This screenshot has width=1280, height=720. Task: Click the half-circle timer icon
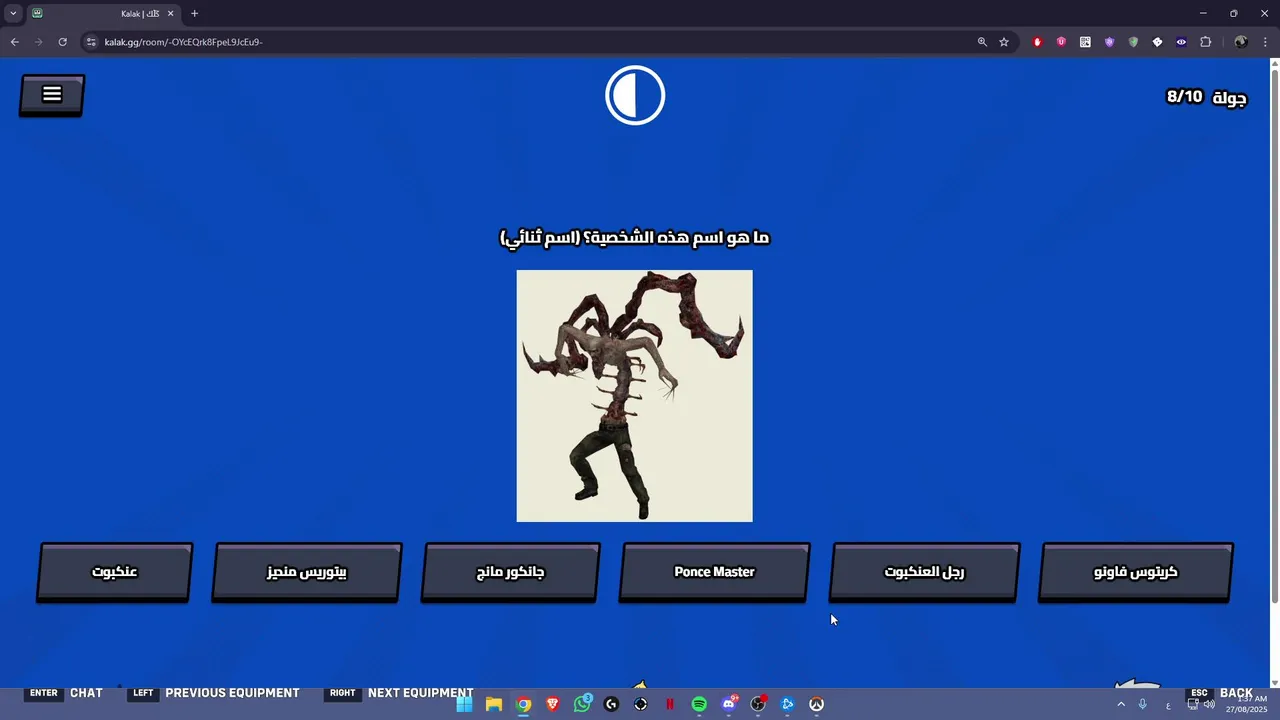click(x=635, y=95)
